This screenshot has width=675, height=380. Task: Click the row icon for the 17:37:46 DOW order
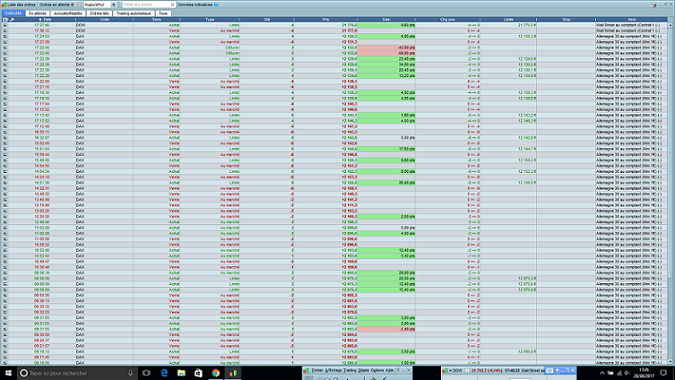(x=5, y=25)
